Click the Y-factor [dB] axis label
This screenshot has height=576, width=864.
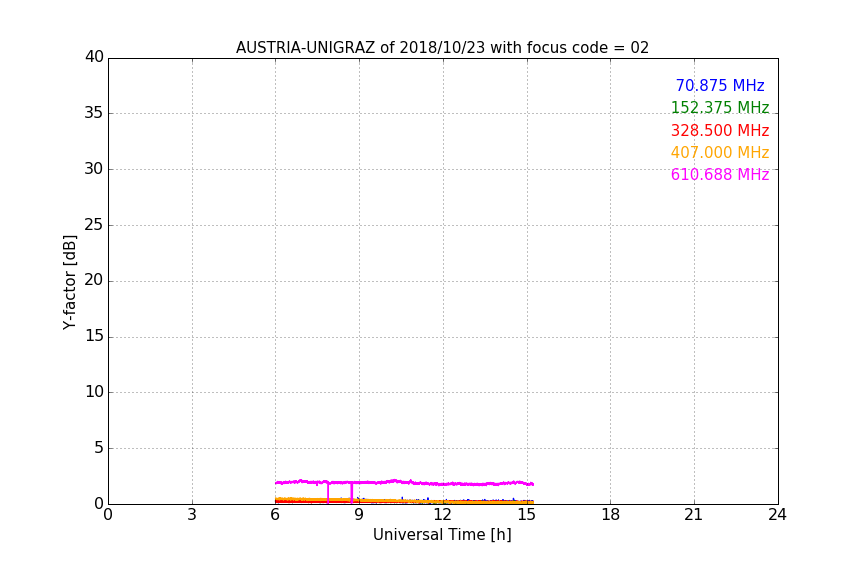69,282
